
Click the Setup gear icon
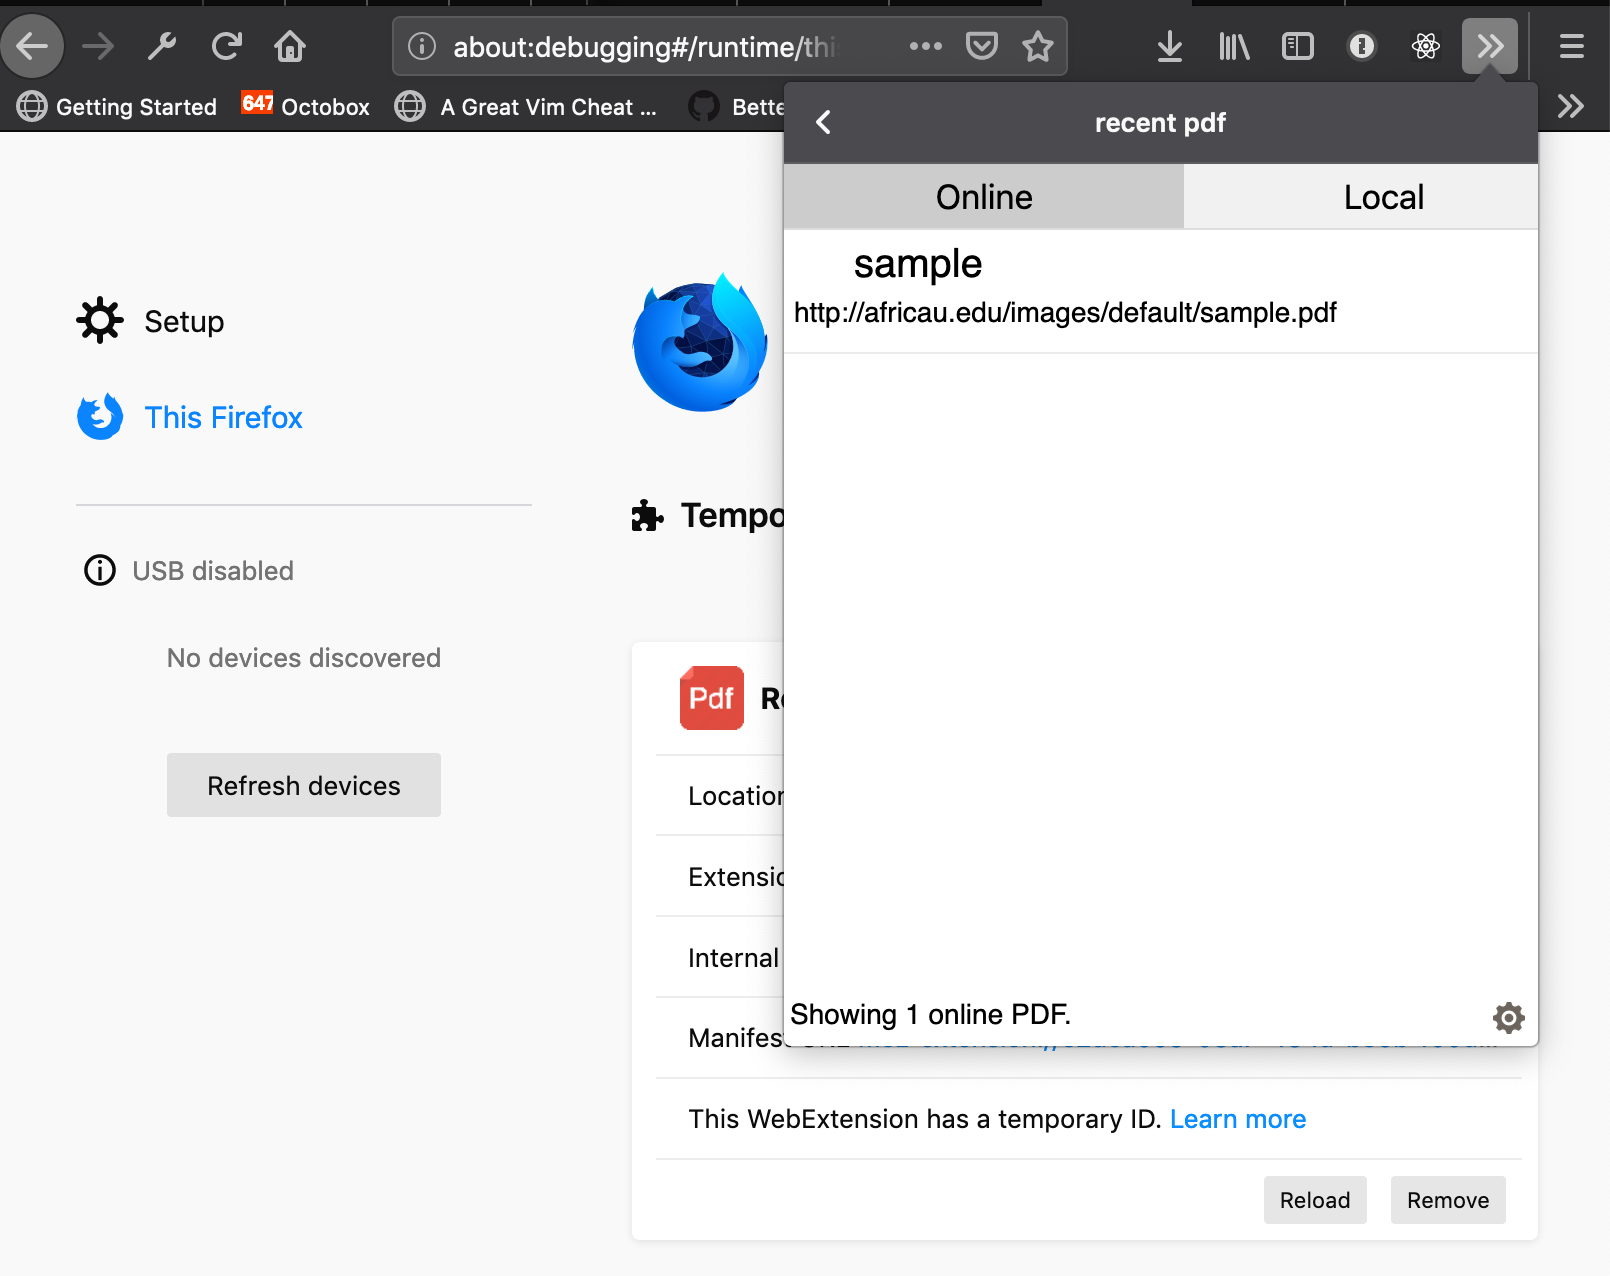click(100, 321)
